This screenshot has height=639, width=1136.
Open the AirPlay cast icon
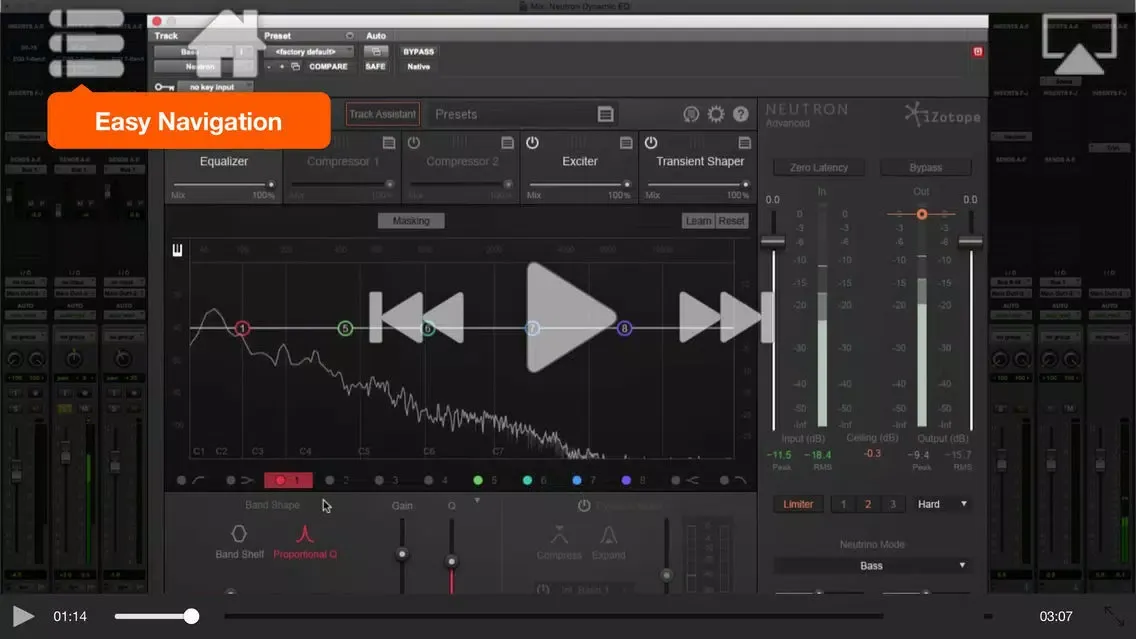pyautogui.click(x=1079, y=43)
